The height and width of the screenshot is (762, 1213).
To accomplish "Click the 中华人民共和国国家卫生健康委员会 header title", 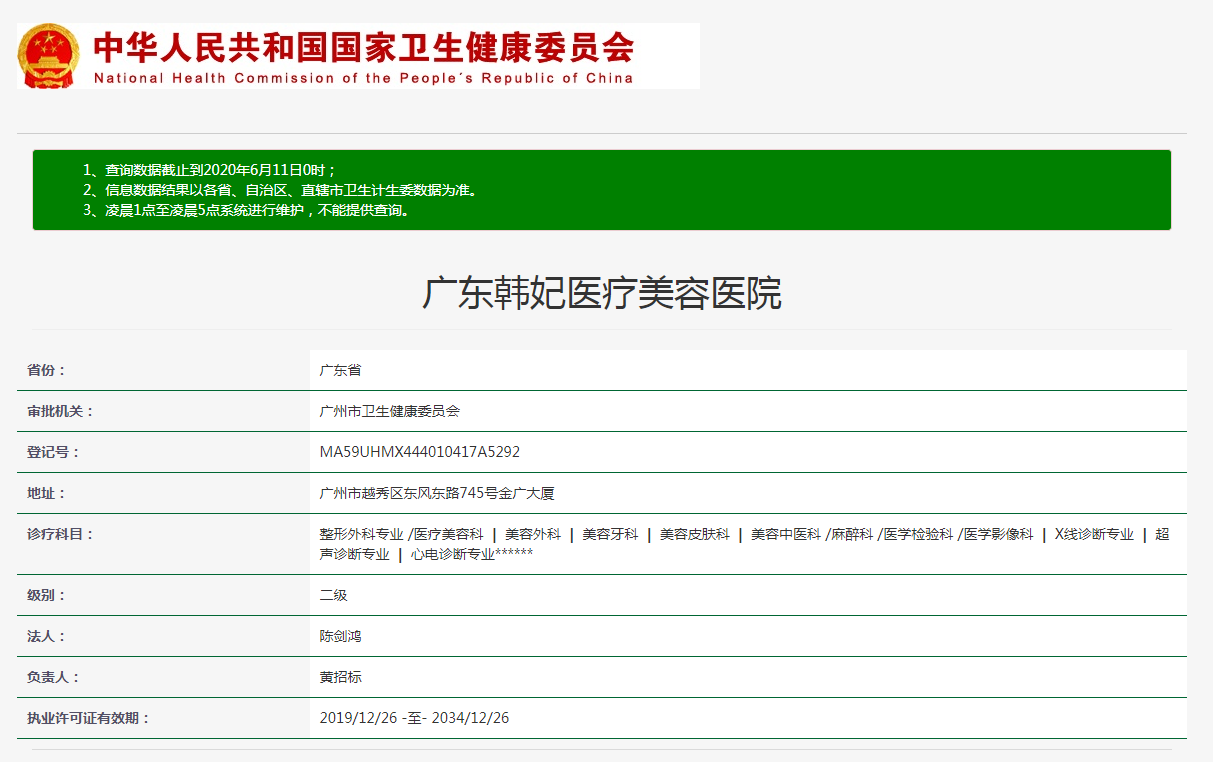I will (x=363, y=47).
